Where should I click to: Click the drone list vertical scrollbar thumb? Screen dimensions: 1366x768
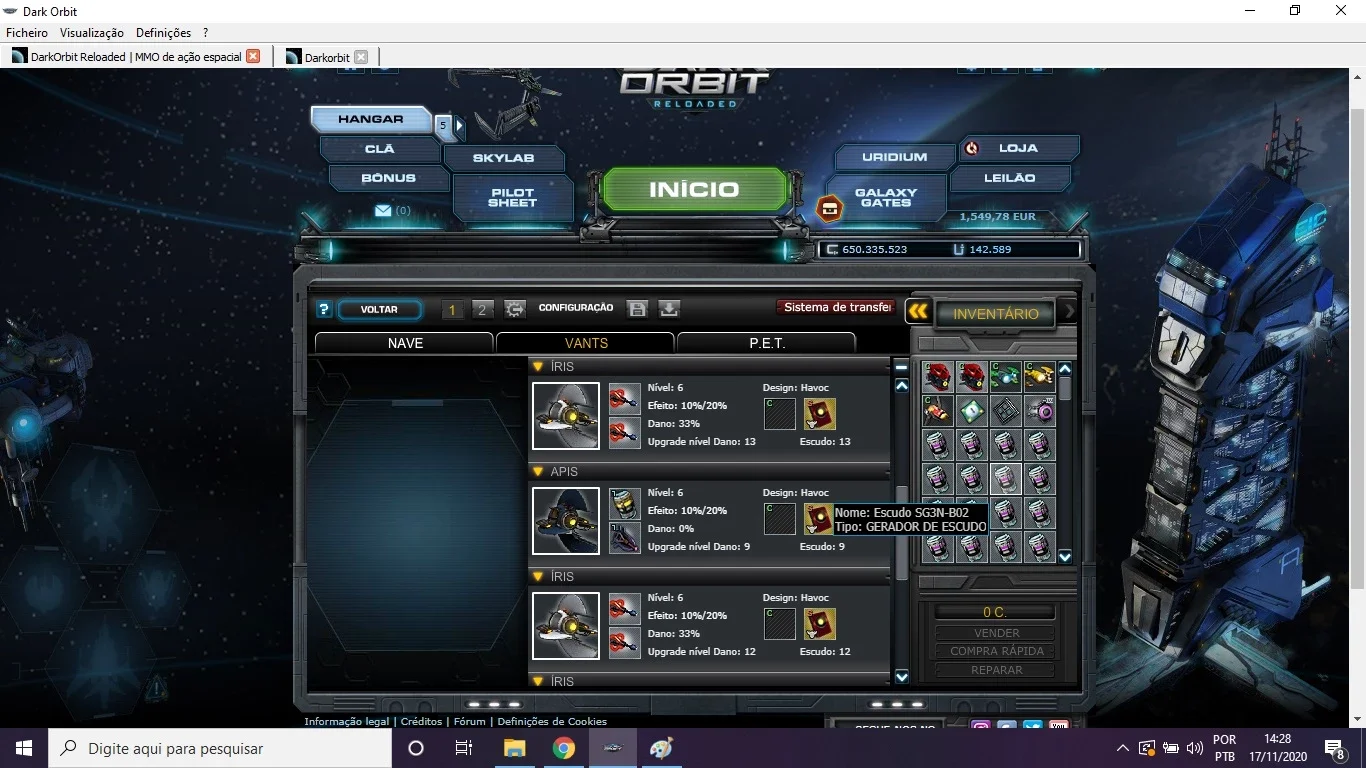click(901, 531)
